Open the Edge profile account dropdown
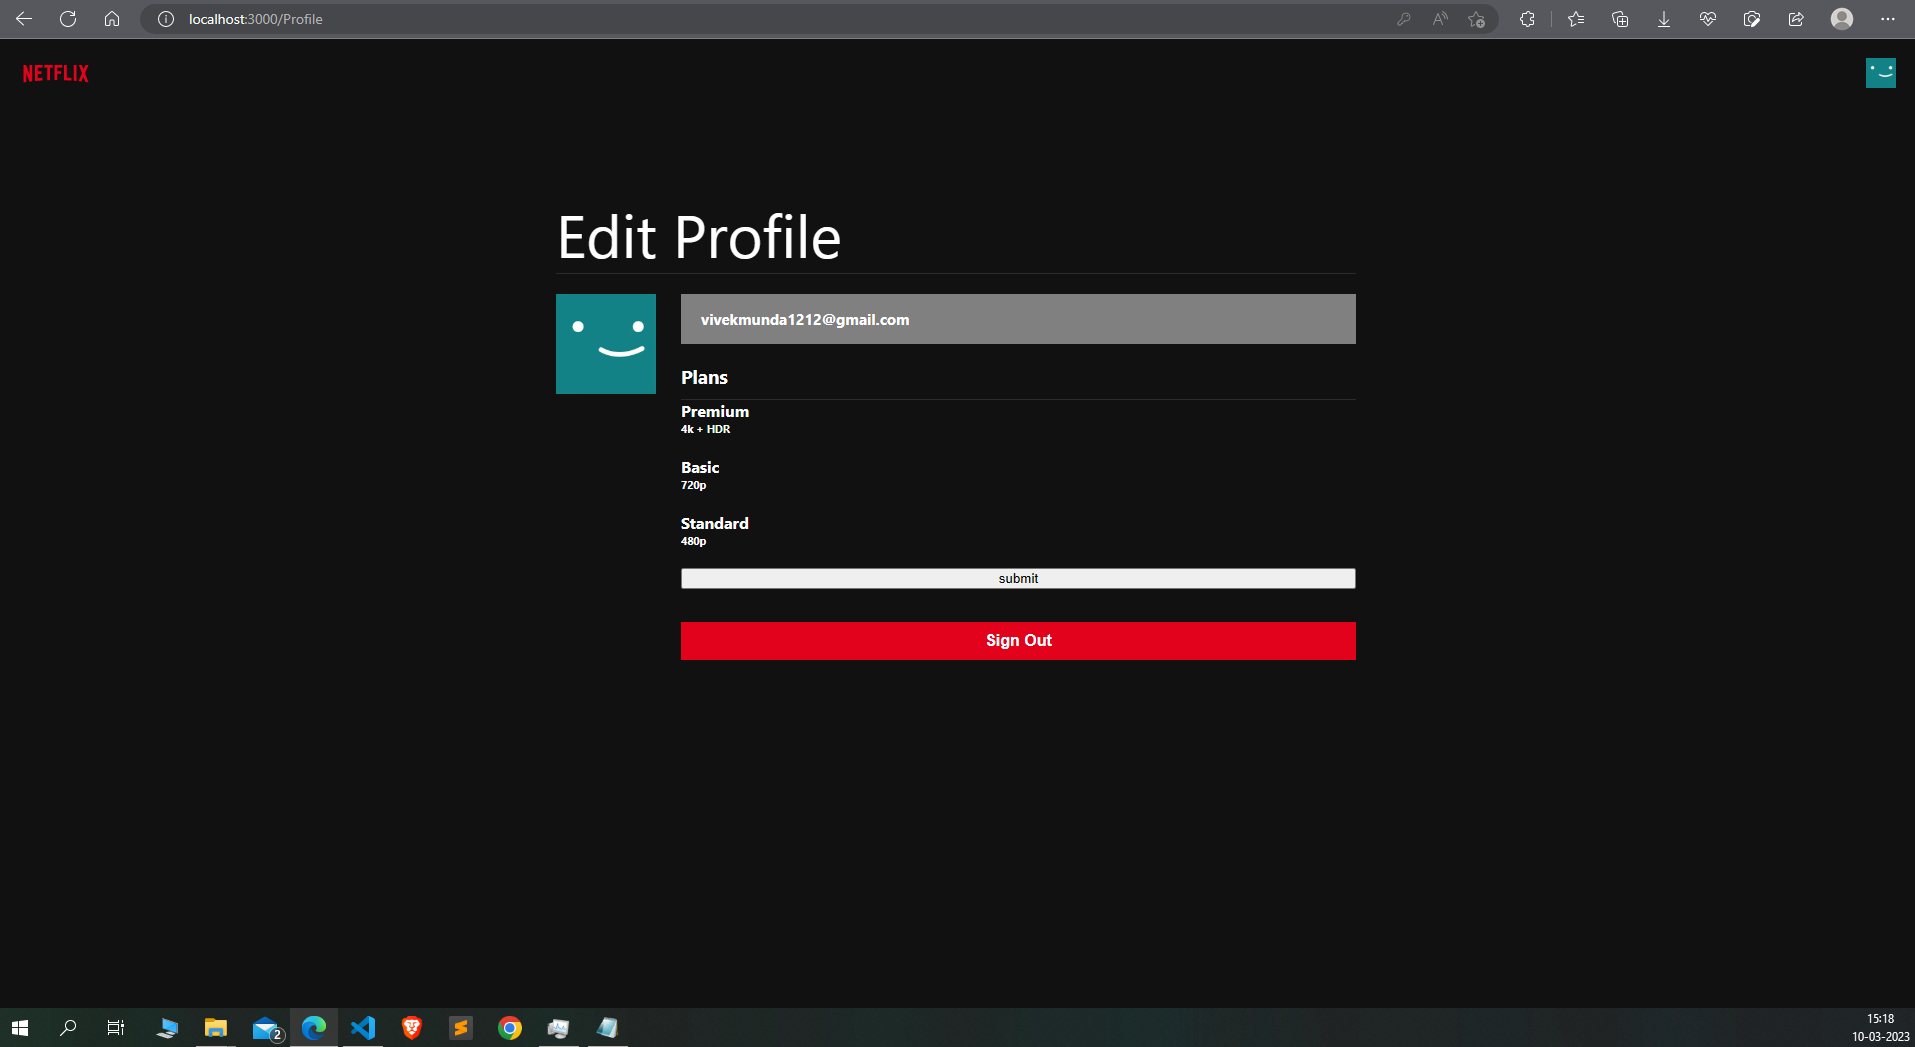This screenshot has width=1915, height=1047. pyautogui.click(x=1841, y=18)
